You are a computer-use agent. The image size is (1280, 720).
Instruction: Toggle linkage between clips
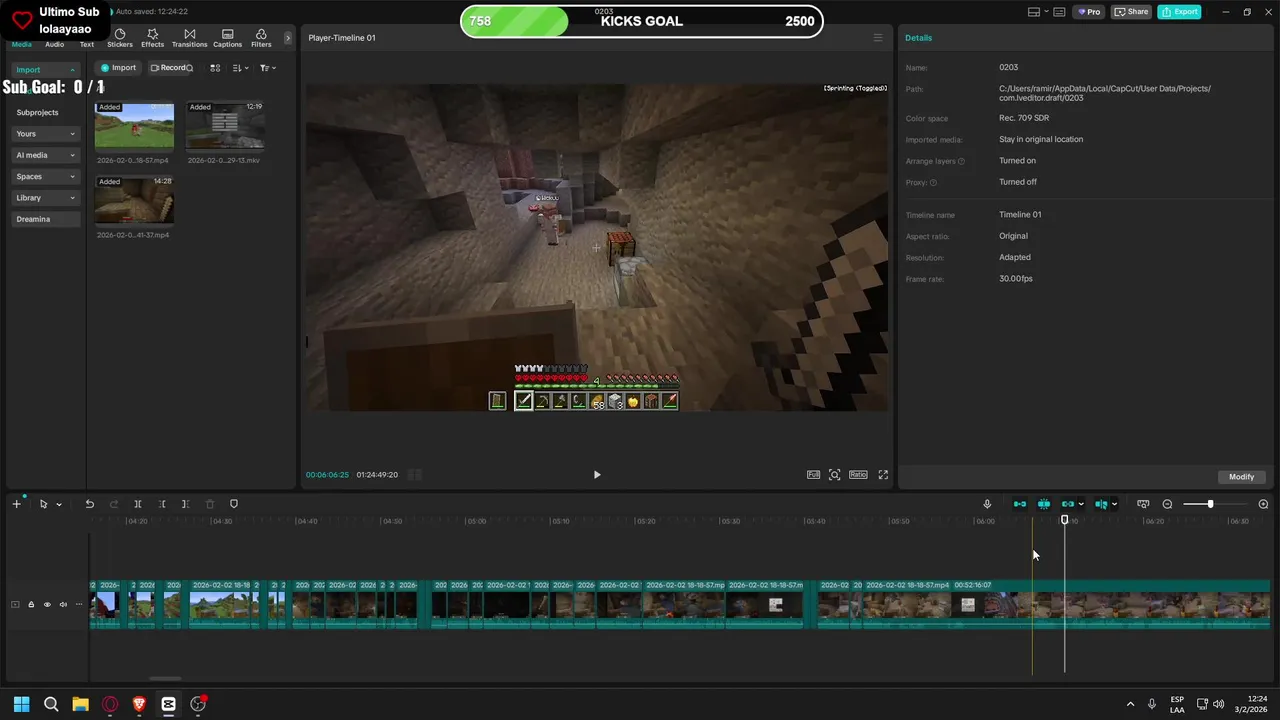[x=1068, y=504]
